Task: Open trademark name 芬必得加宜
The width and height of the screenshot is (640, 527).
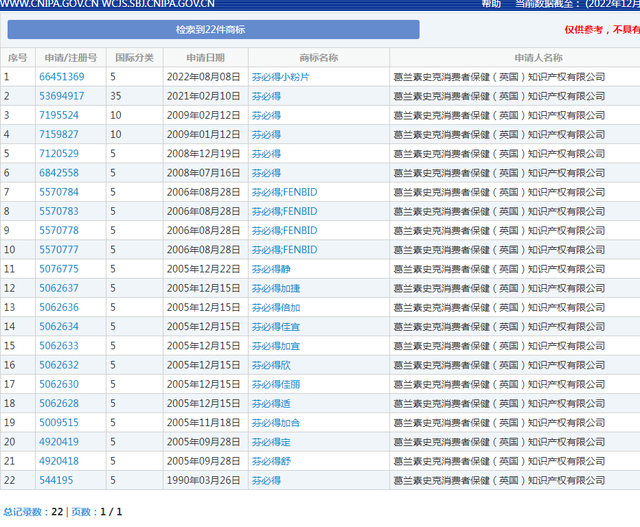Action: click(276, 346)
